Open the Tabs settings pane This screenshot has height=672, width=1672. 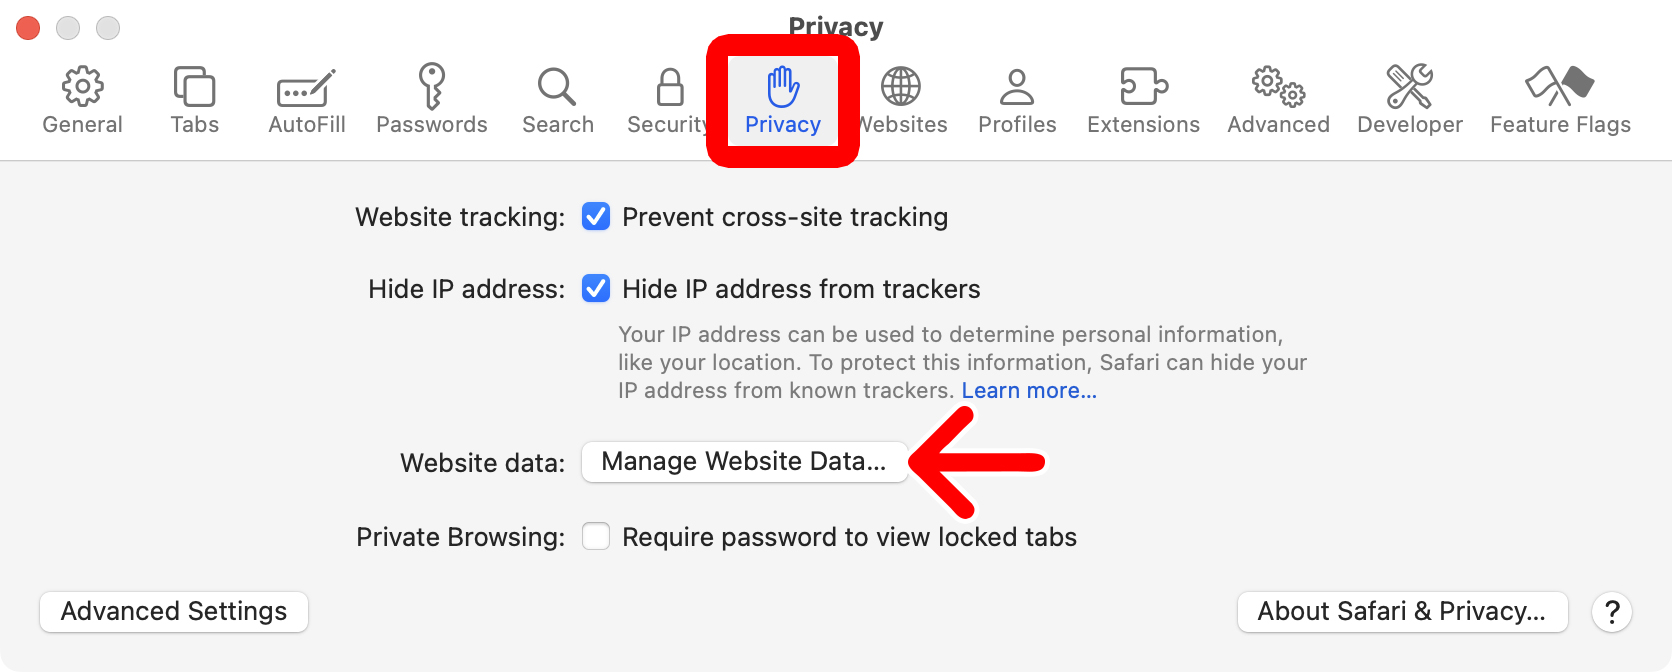click(x=194, y=97)
